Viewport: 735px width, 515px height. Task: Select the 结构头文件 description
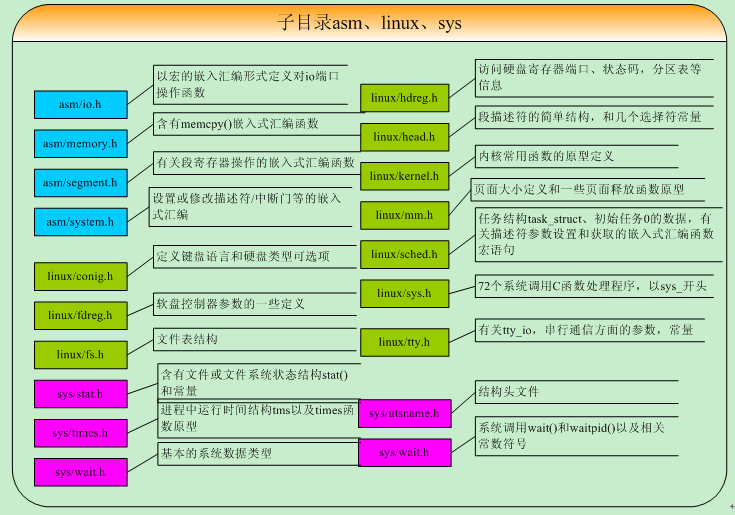tap(508, 392)
